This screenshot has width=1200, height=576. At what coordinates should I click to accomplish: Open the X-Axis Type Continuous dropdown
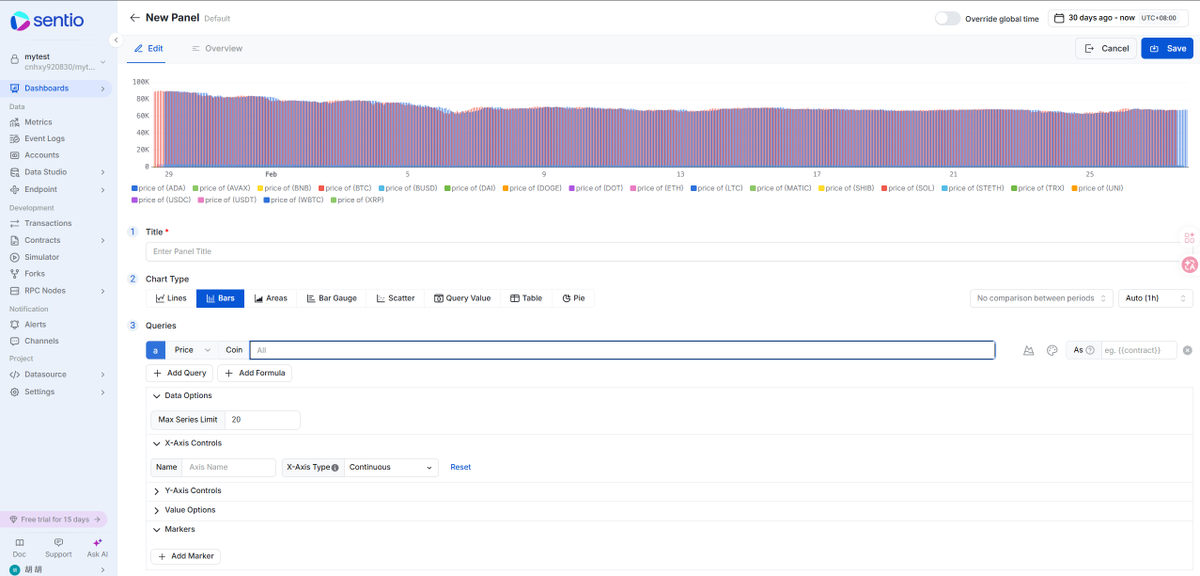tap(391, 467)
